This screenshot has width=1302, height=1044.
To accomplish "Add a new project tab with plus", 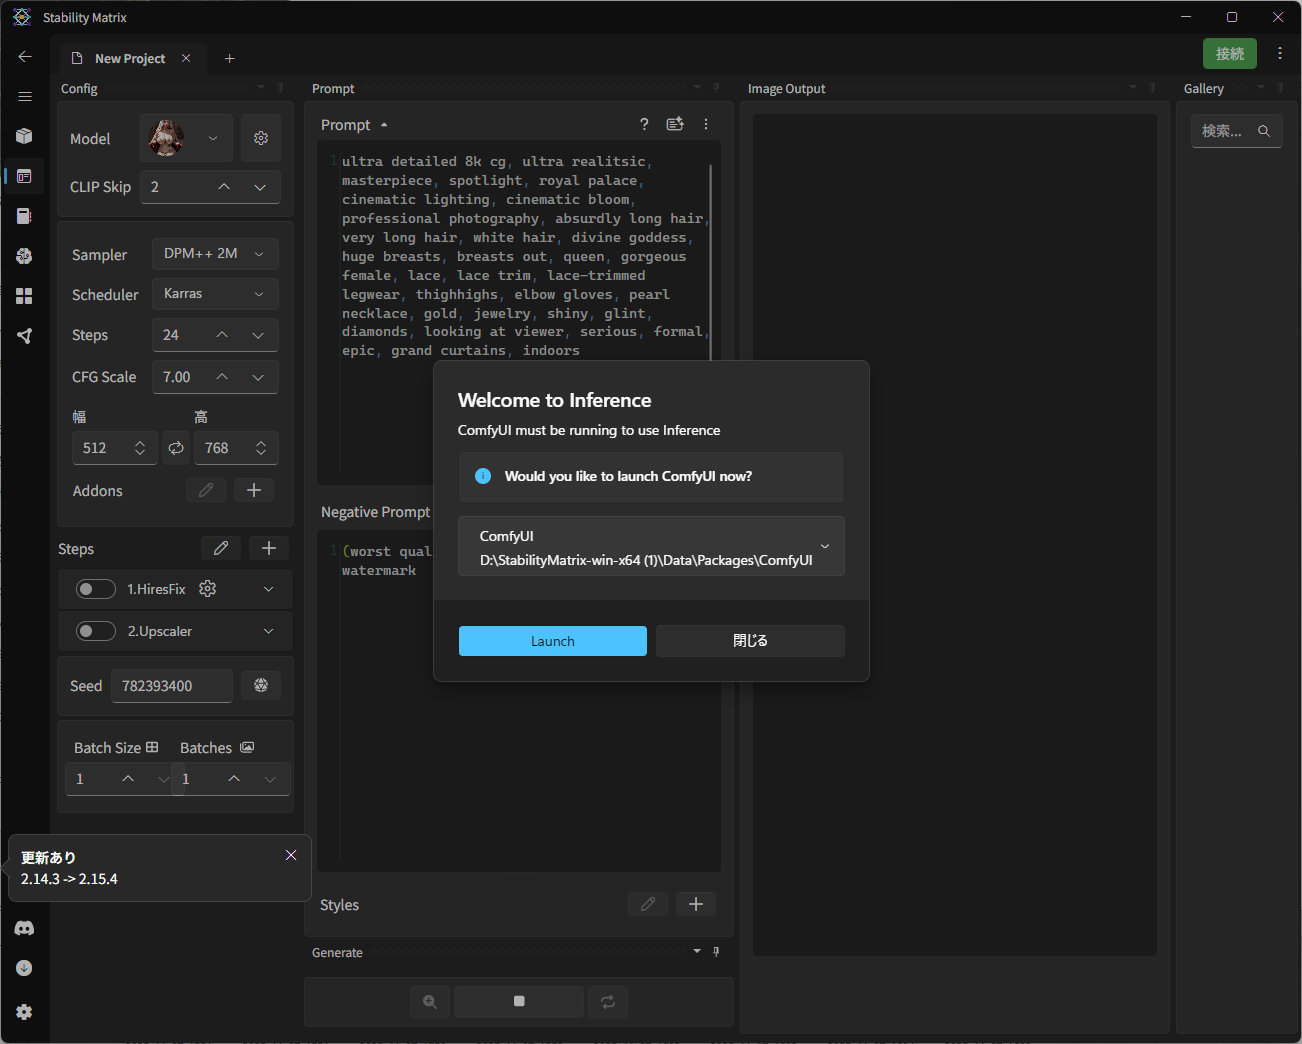I will click(229, 59).
